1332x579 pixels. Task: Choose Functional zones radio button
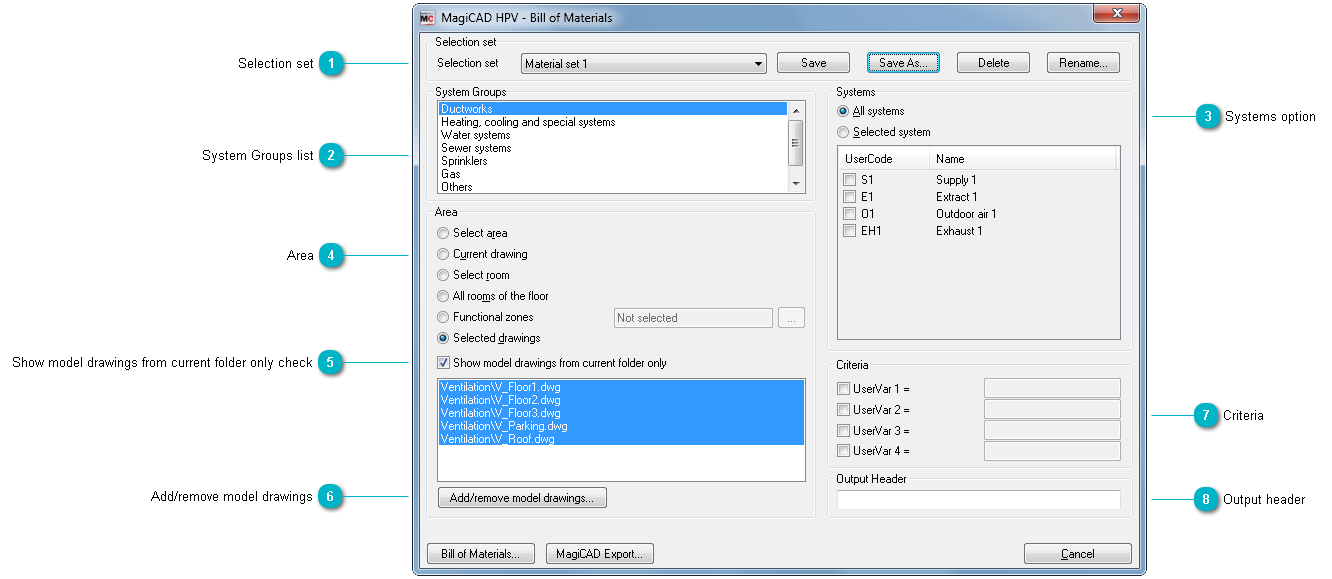pyautogui.click(x=443, y=317)
